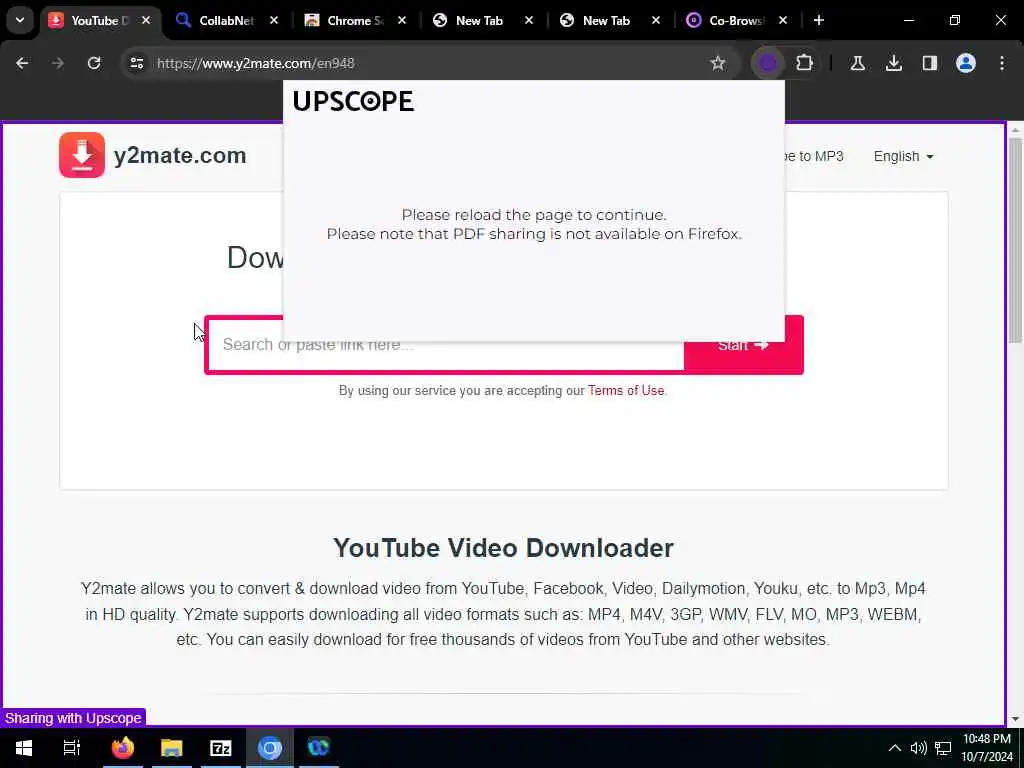This screenshot has height=768, width=1024.
Task: Switch to the first New Tab
Action: (x=479, y=21)
